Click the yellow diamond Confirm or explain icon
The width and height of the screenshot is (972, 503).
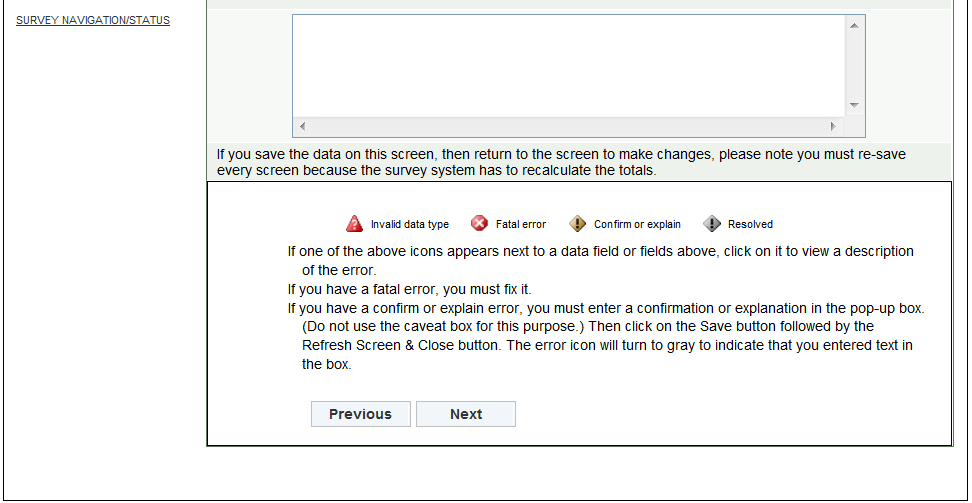click(578, 224)
